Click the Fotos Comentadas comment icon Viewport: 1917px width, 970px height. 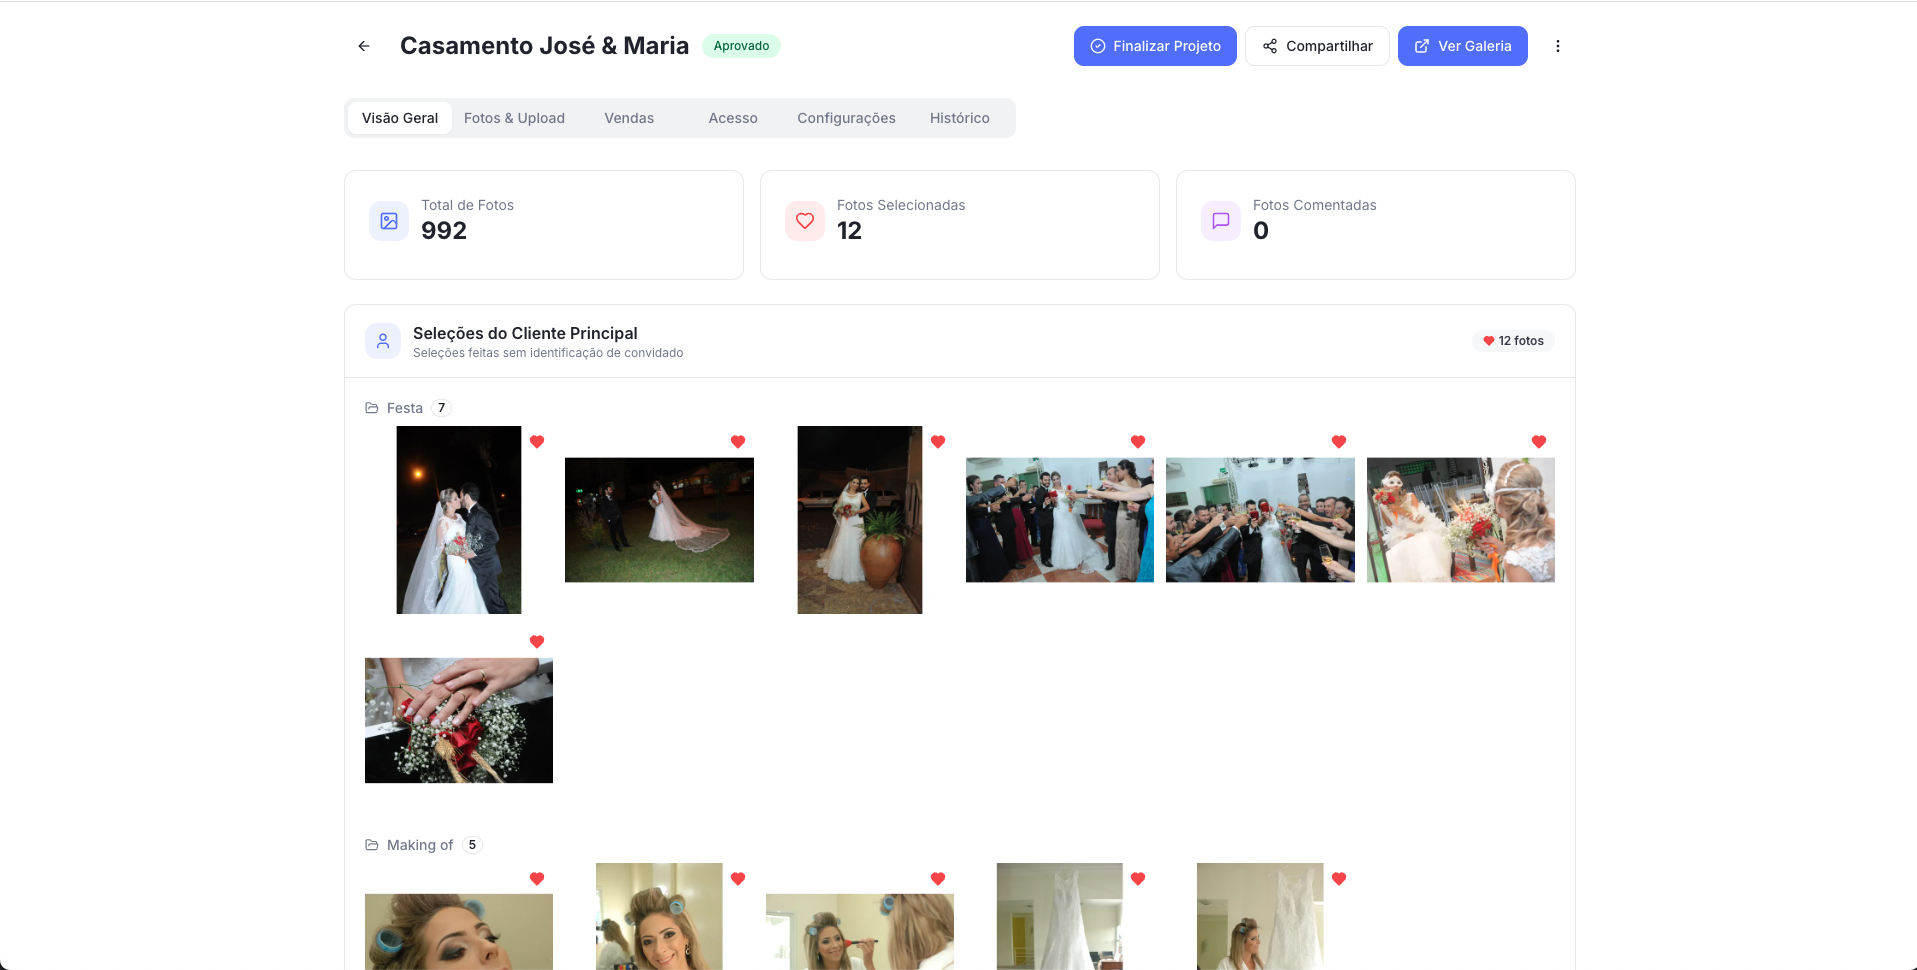point(1221,221)
